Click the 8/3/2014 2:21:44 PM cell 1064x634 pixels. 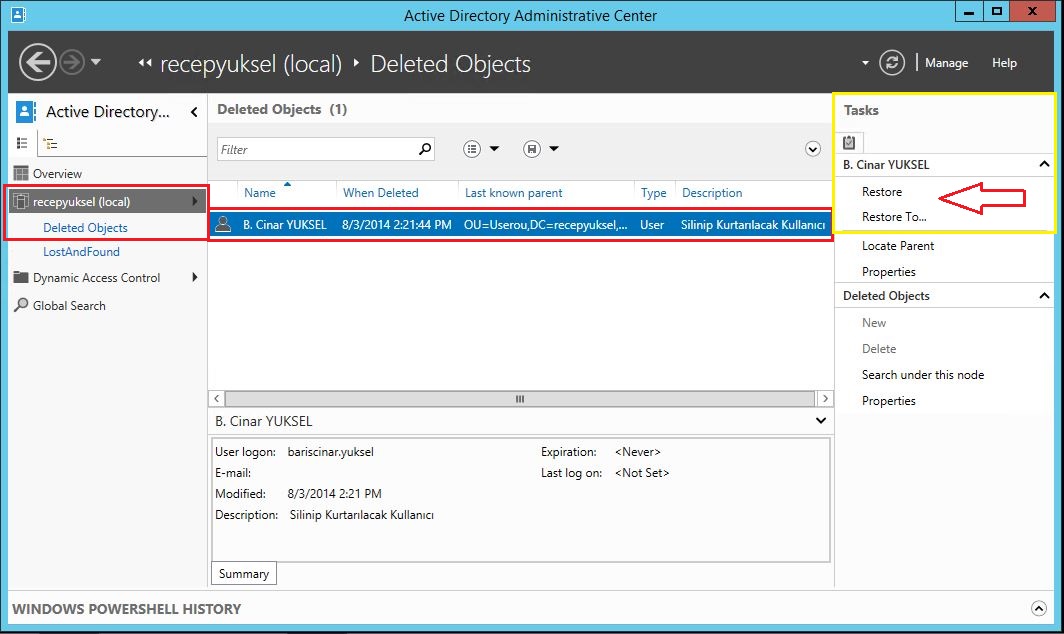coord(396,225)
